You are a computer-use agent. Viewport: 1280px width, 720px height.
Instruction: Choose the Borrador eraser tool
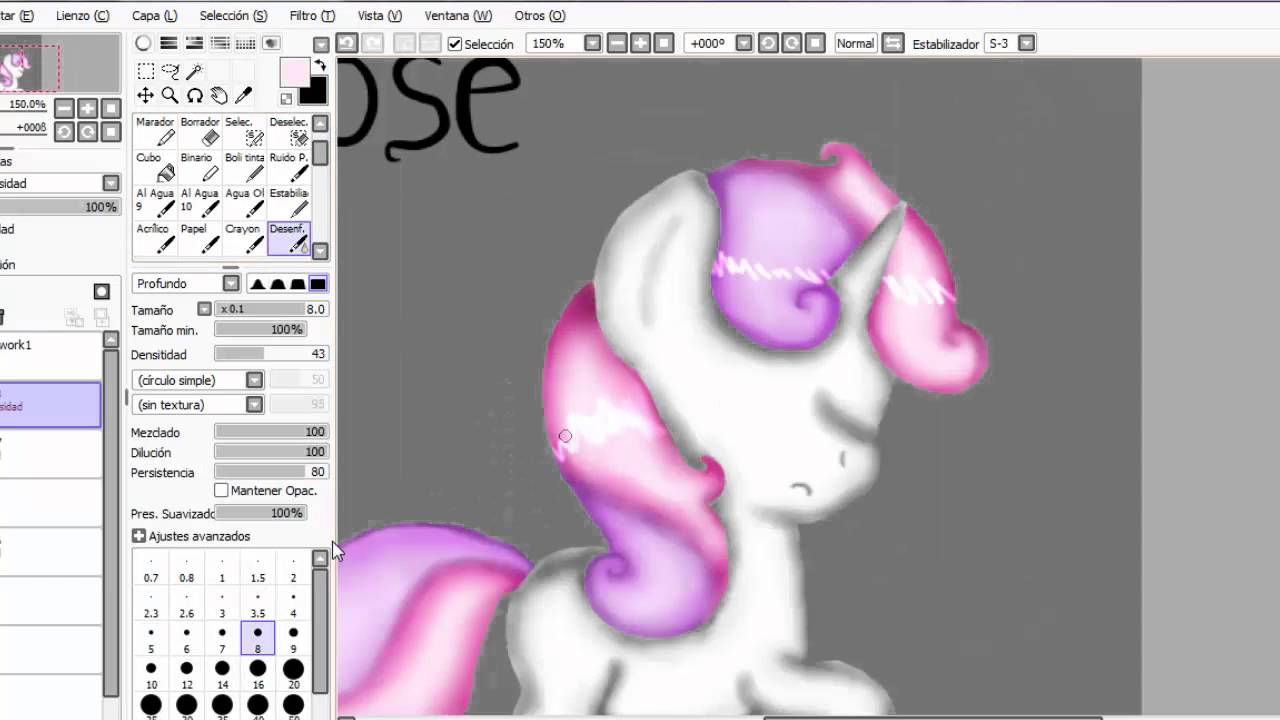tap(200, 132)
